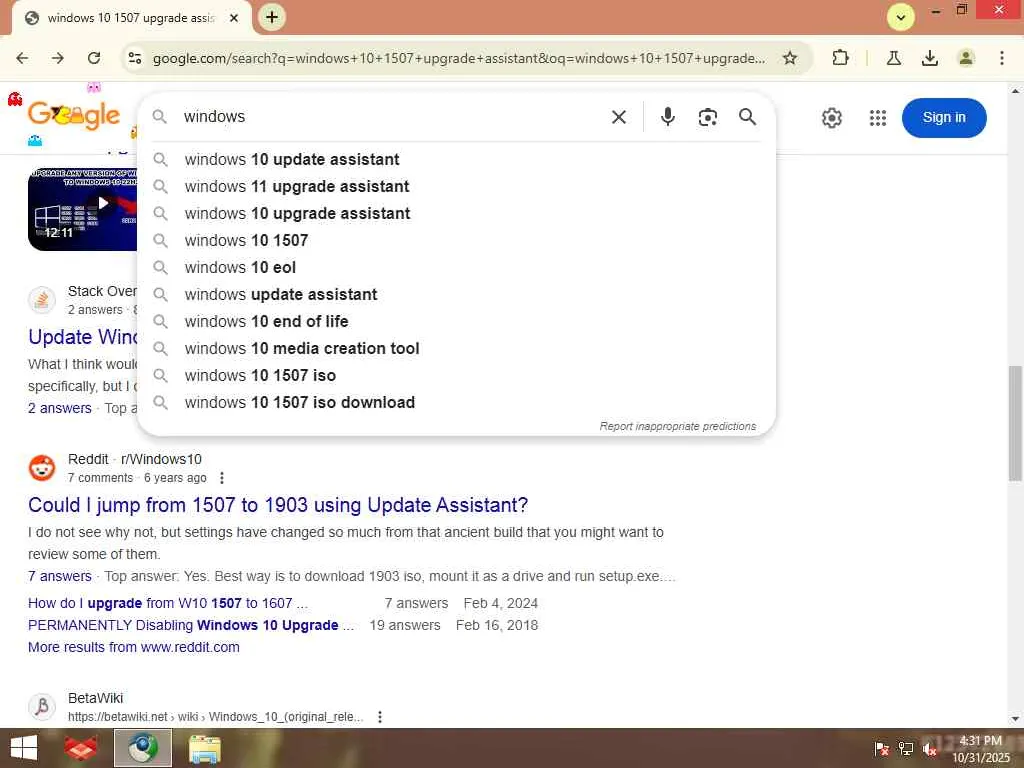
Task: Go forward one page in Chrome
Action: [58, 58]
